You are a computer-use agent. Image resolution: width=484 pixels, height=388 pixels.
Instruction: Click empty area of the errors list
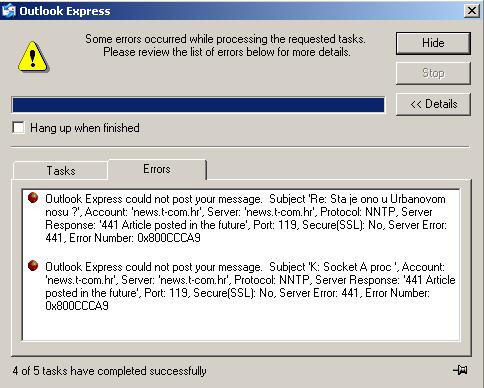click(240, 327)
